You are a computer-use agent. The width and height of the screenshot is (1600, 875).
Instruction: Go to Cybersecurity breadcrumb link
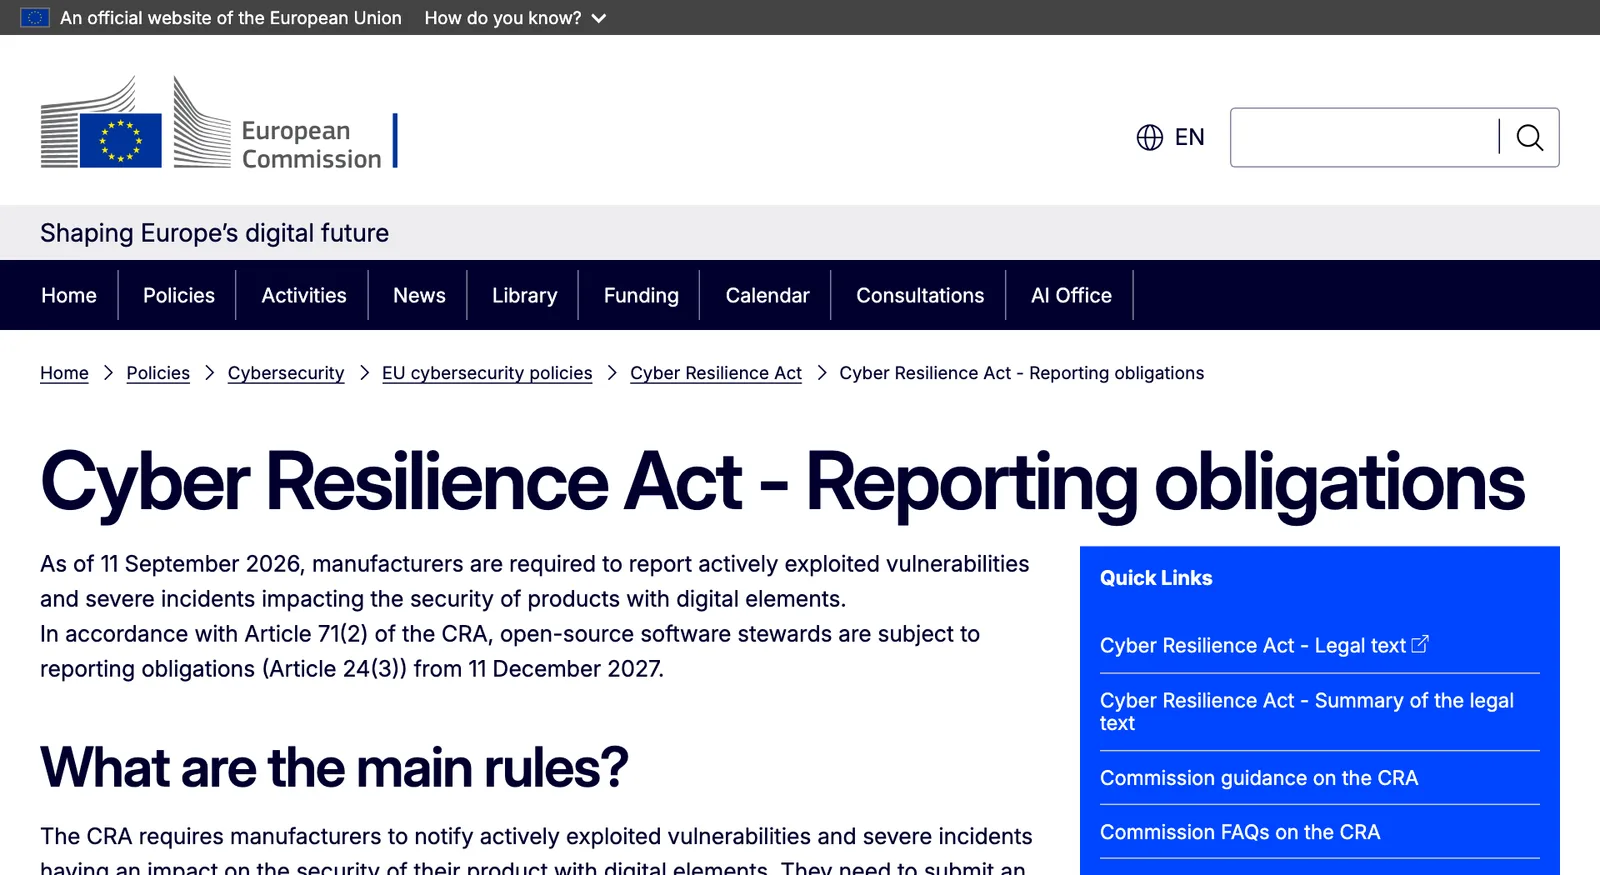[x=286, y=373]
